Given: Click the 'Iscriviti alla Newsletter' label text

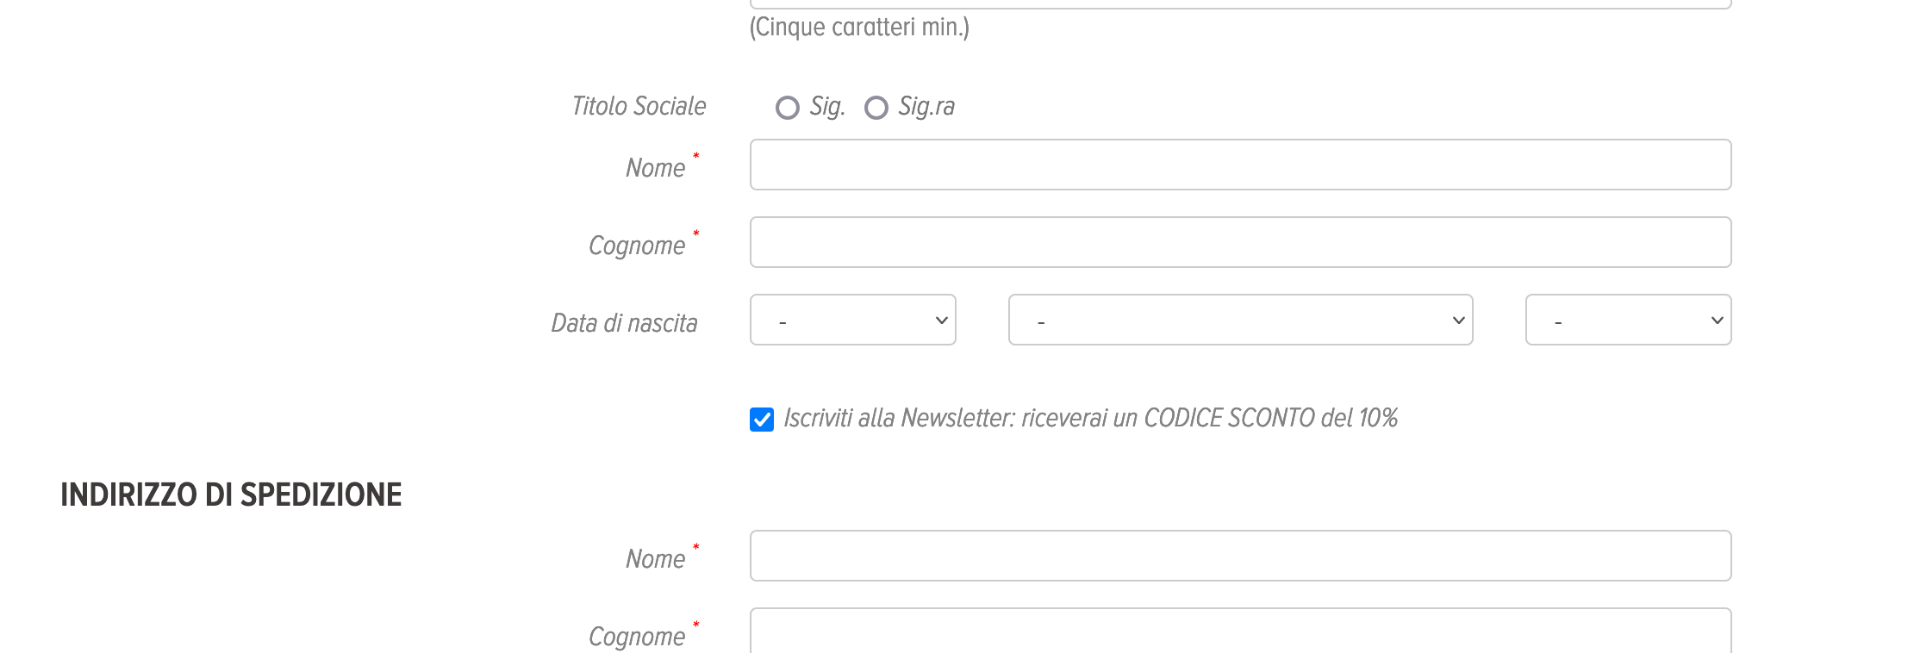Looking at the screenshot, I should [1090, 418].
